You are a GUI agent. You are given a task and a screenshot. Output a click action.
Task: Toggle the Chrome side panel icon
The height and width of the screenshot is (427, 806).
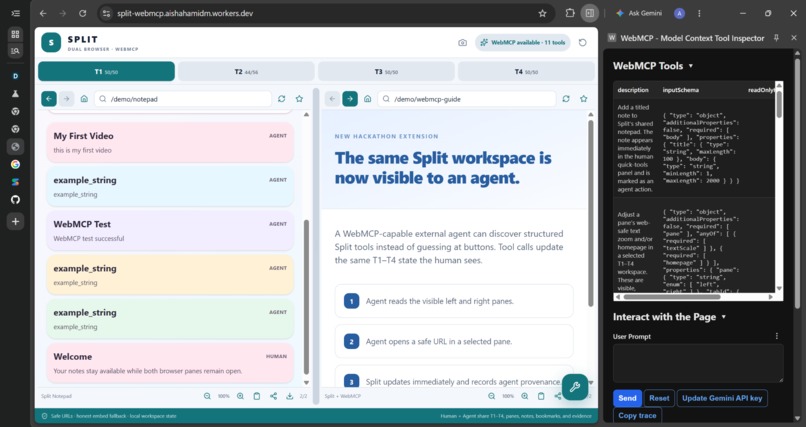590,13
